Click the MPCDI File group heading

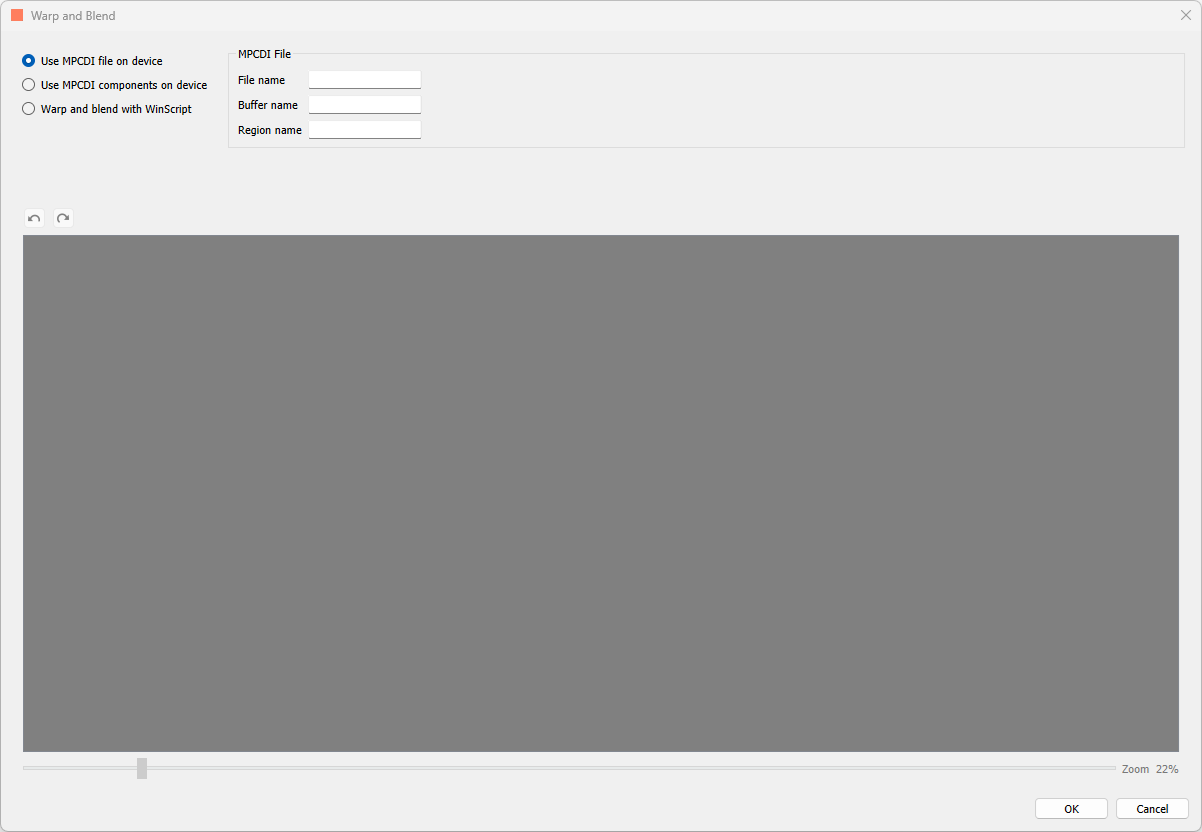[264, 54]
